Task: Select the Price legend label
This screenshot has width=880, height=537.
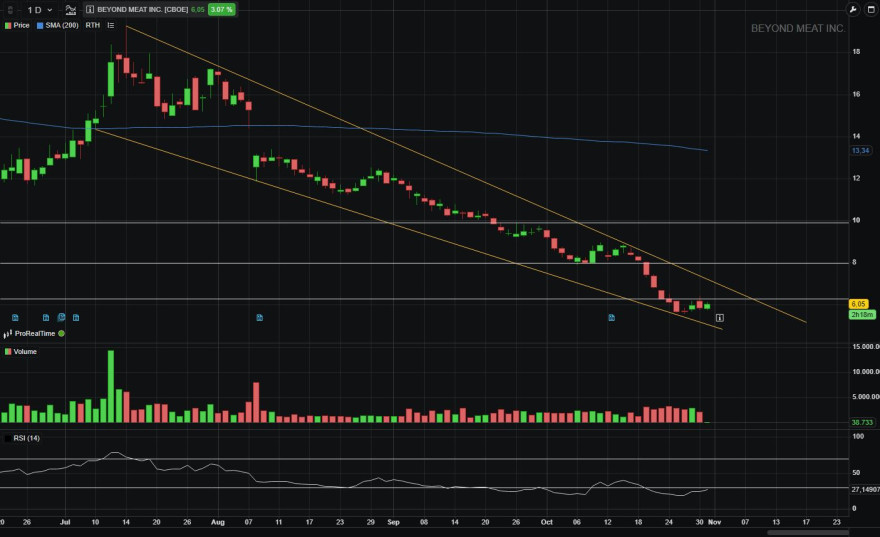Action: tap(21, 25)
